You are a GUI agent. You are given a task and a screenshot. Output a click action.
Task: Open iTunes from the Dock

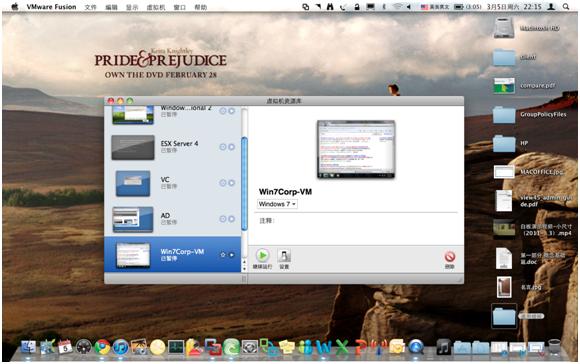[121, 347]
